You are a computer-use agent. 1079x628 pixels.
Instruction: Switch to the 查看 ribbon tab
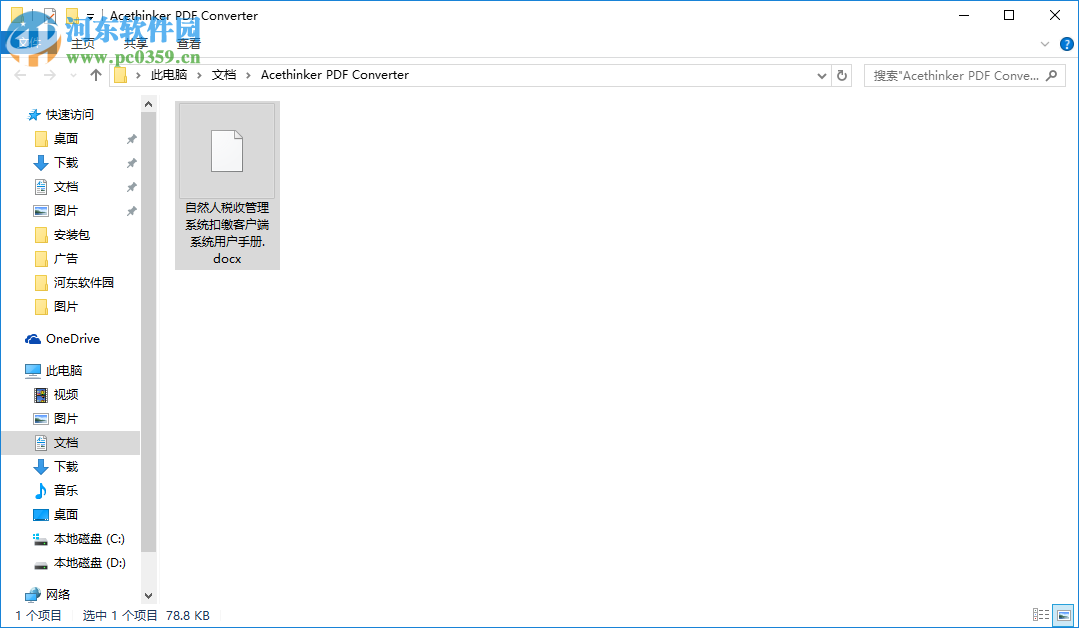pyautogui.click(x=188, y=43)
